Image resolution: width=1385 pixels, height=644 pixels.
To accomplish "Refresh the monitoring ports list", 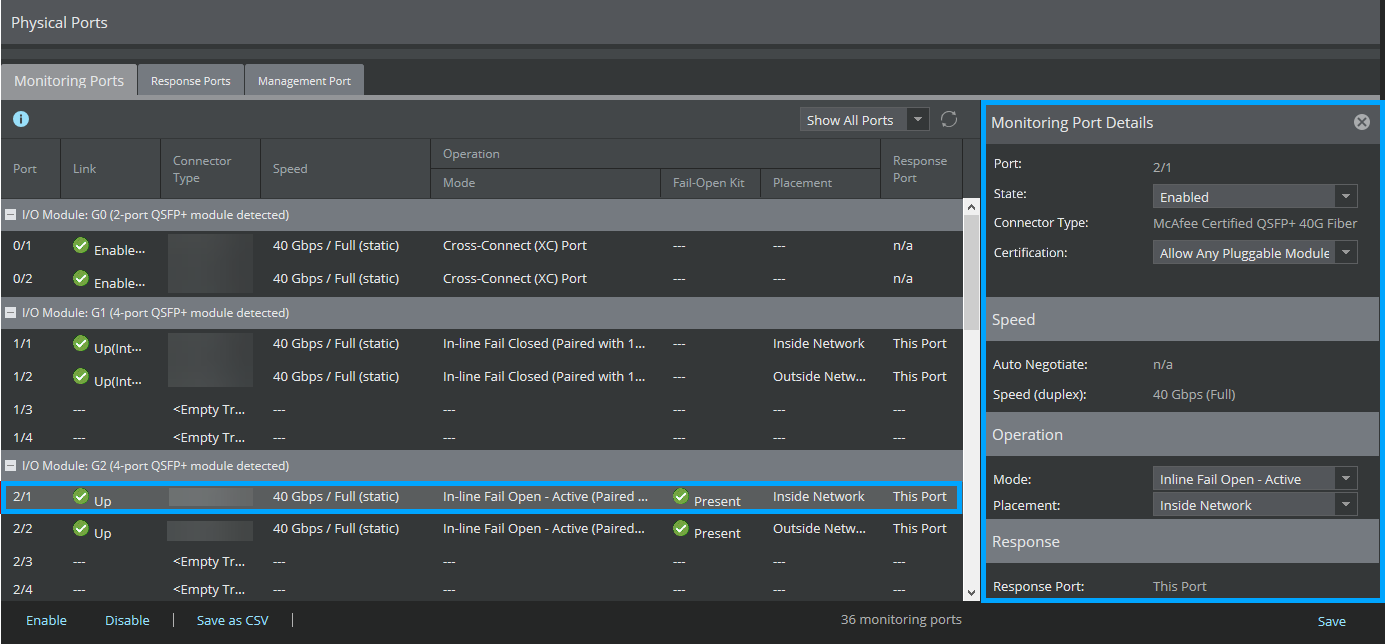I will click(949, 119).
